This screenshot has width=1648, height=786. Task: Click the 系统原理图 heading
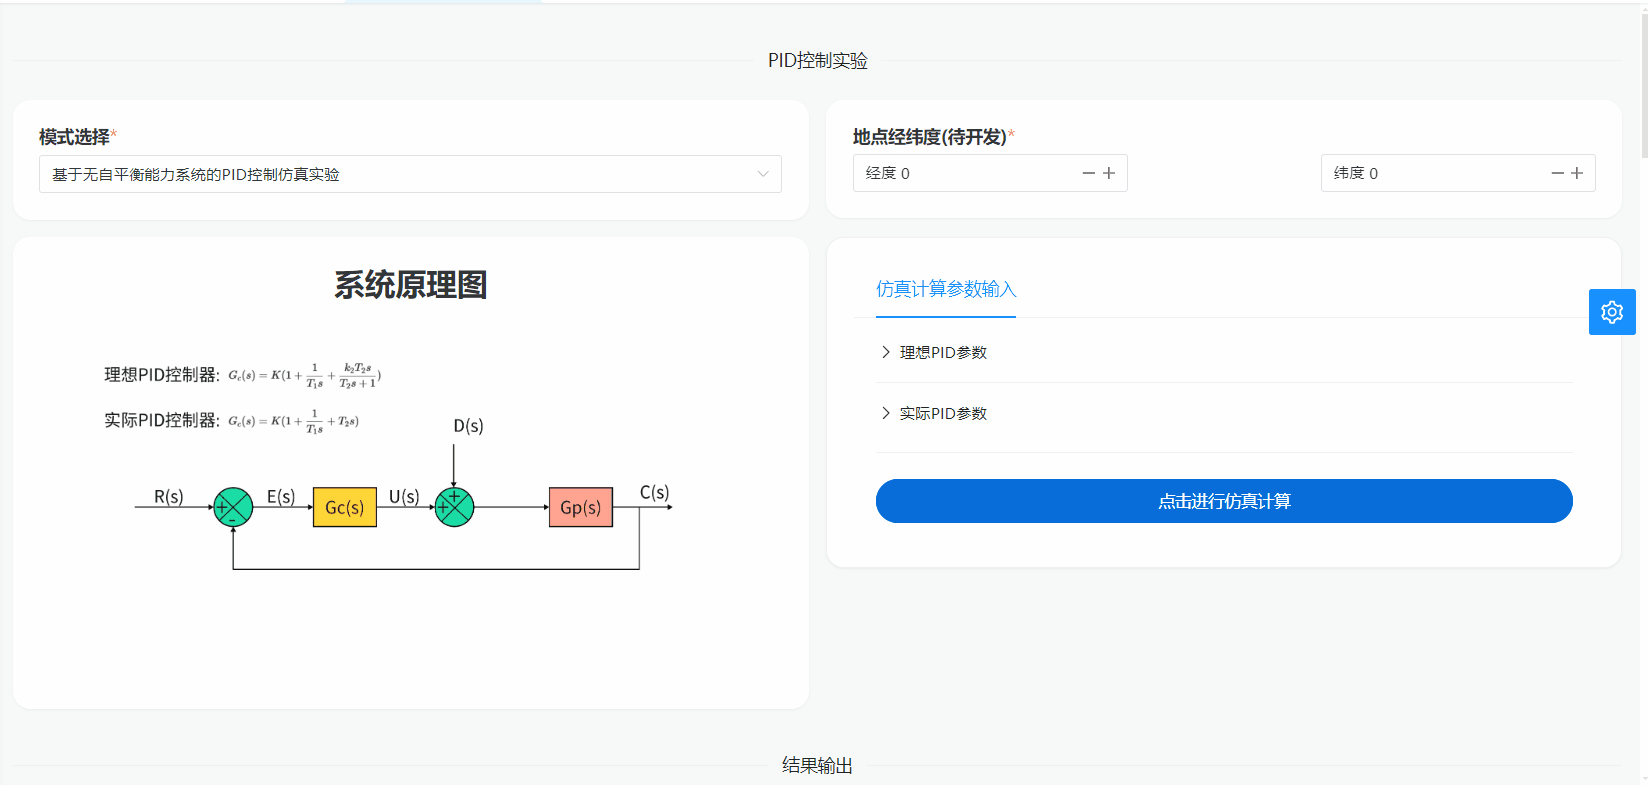click(x=410, y=285)
